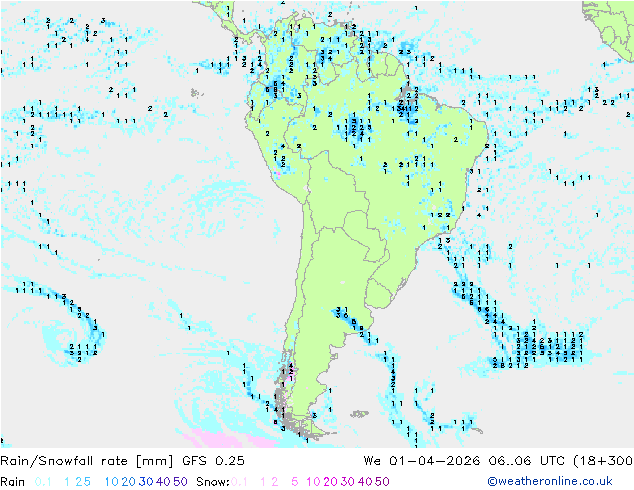Click the 'Rain' legend label
This screenshot has height=490, width=634.
13,482
